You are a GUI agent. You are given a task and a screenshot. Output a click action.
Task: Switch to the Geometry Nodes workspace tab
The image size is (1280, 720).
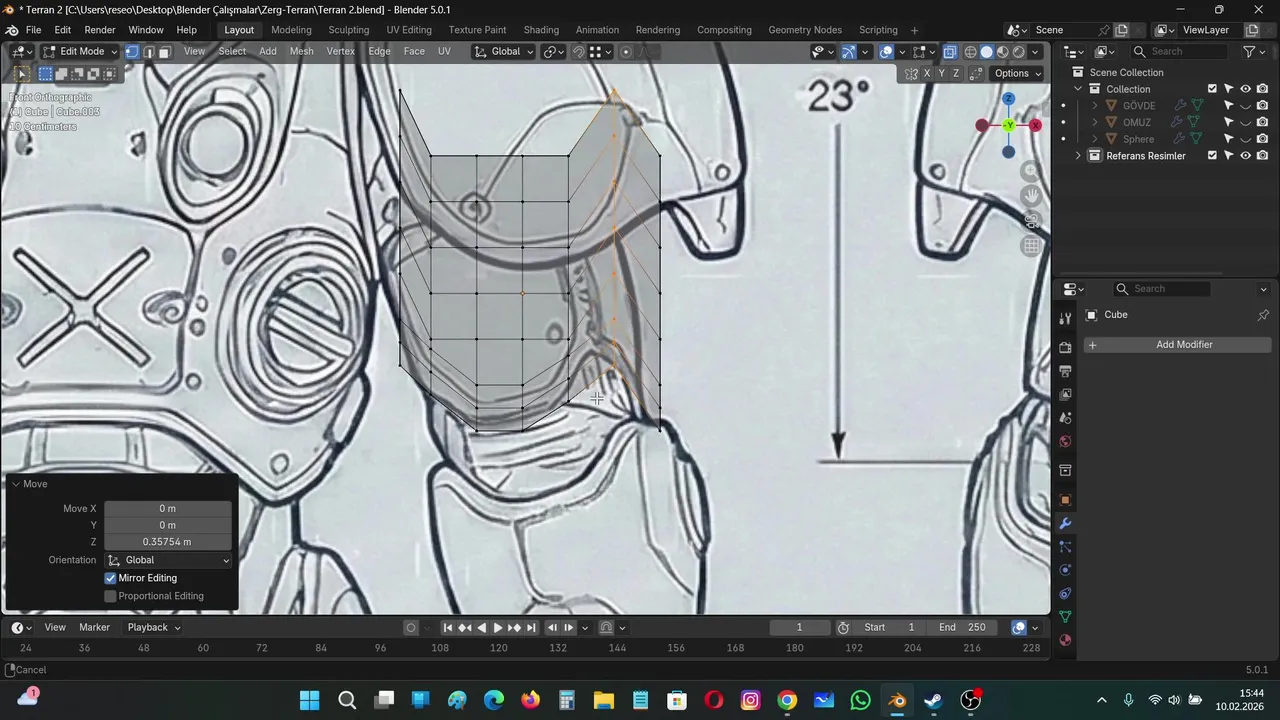click(x=804, y=30)
